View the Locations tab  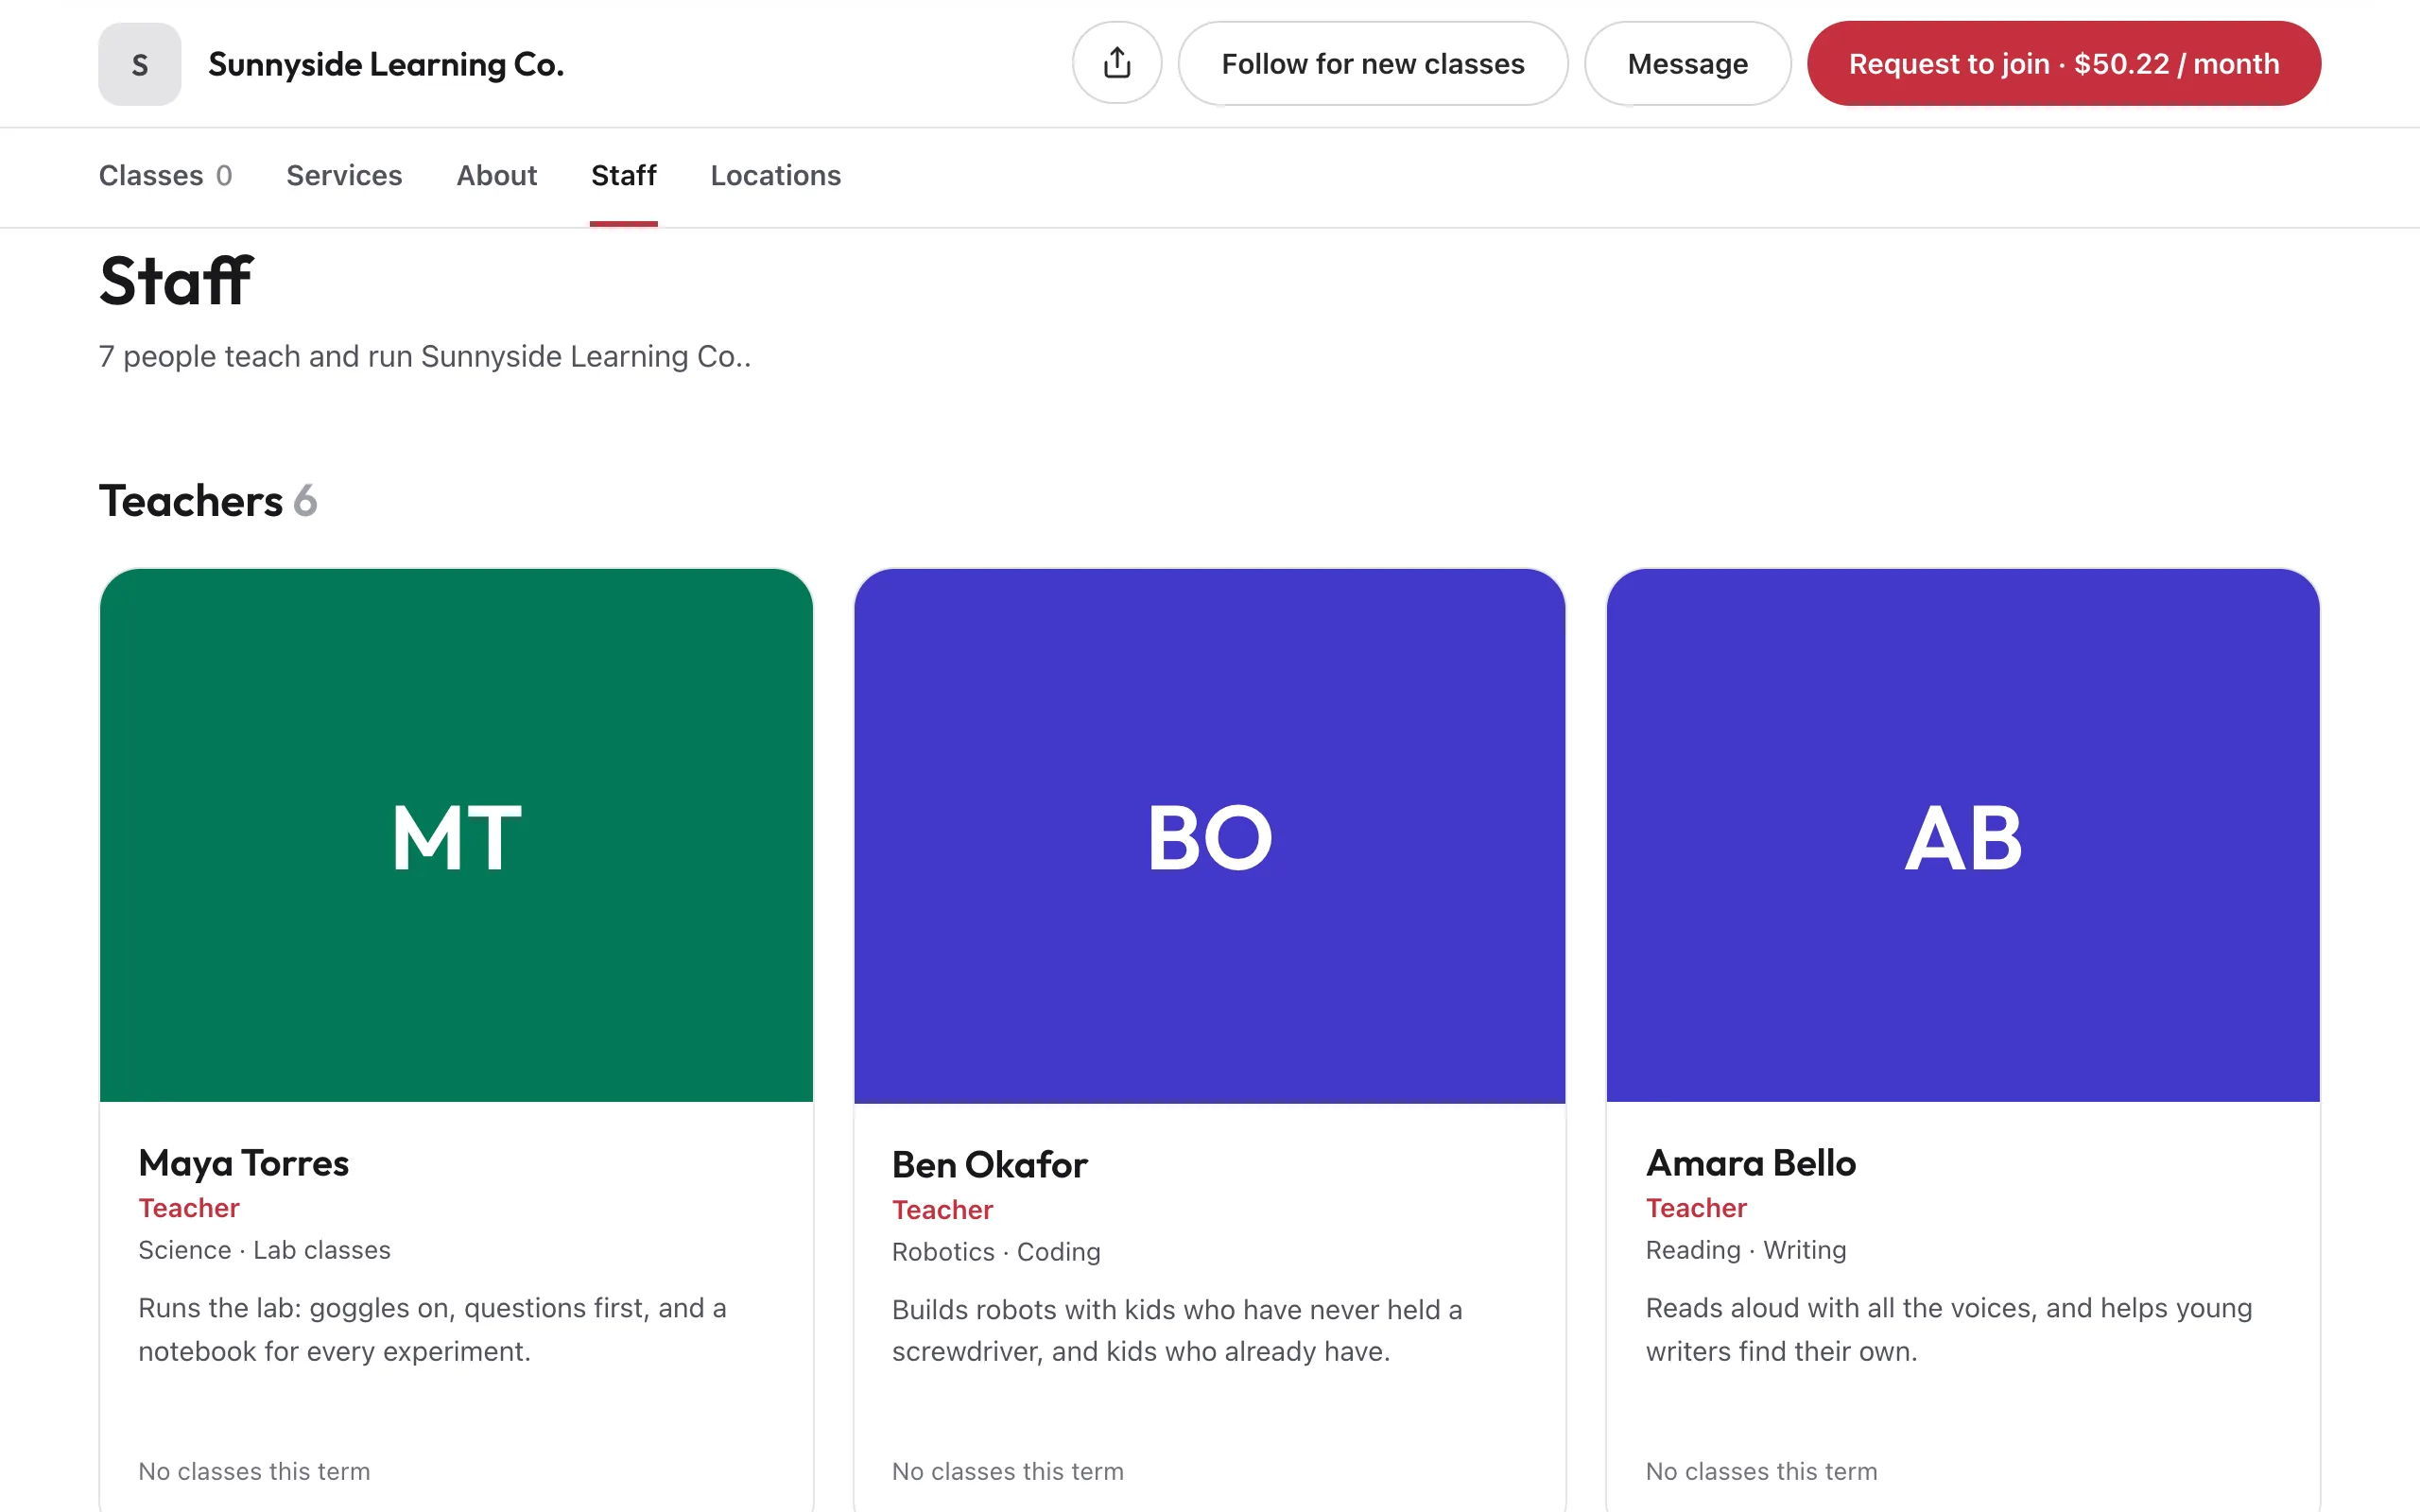pyautogui.click(x=776, y=175)
